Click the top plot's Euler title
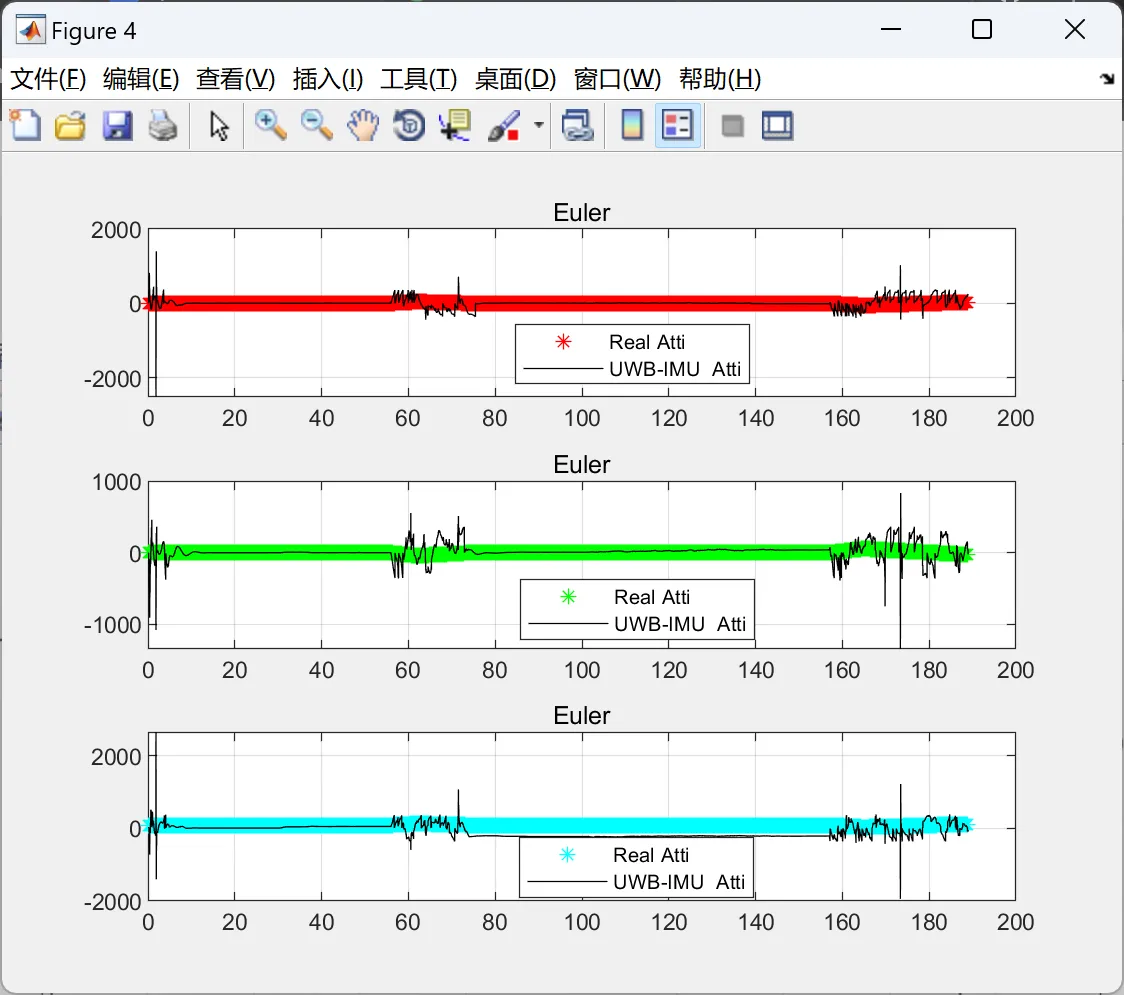The image size is (1124, 995). click(x=581, y=212)
